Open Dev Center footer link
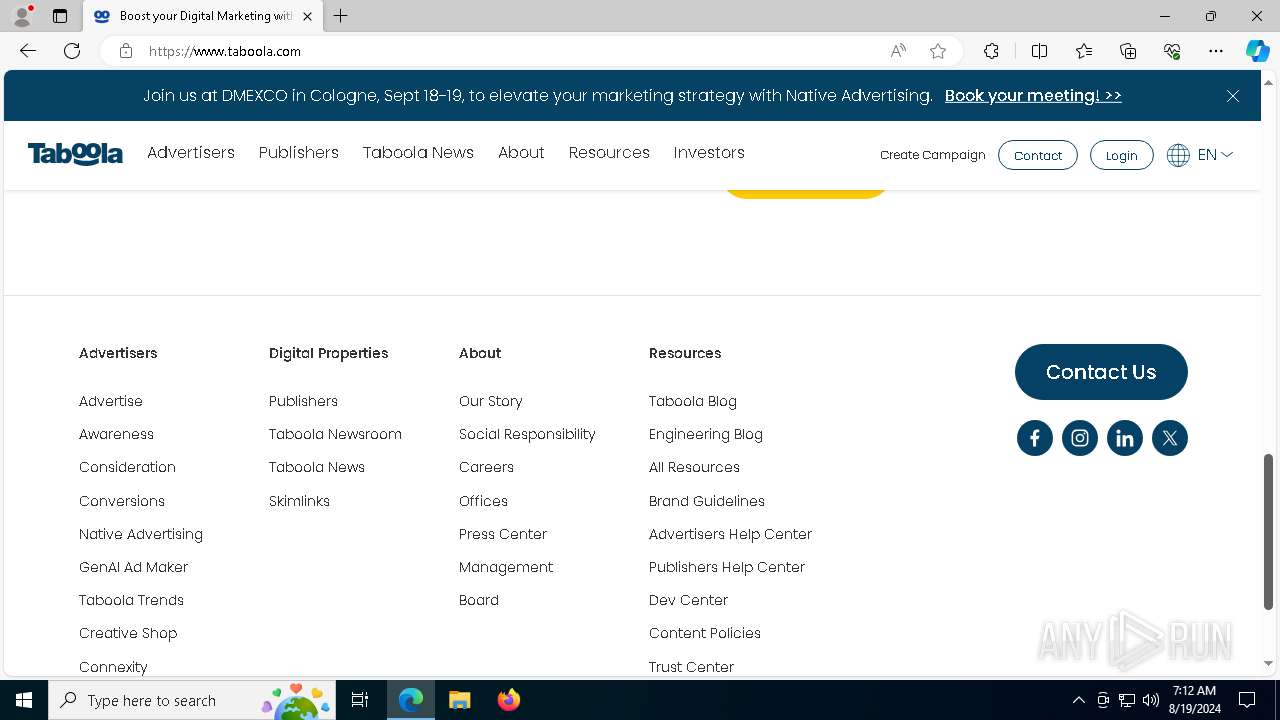Screen dimensions: 1280x720 click(x=688, y=600)
